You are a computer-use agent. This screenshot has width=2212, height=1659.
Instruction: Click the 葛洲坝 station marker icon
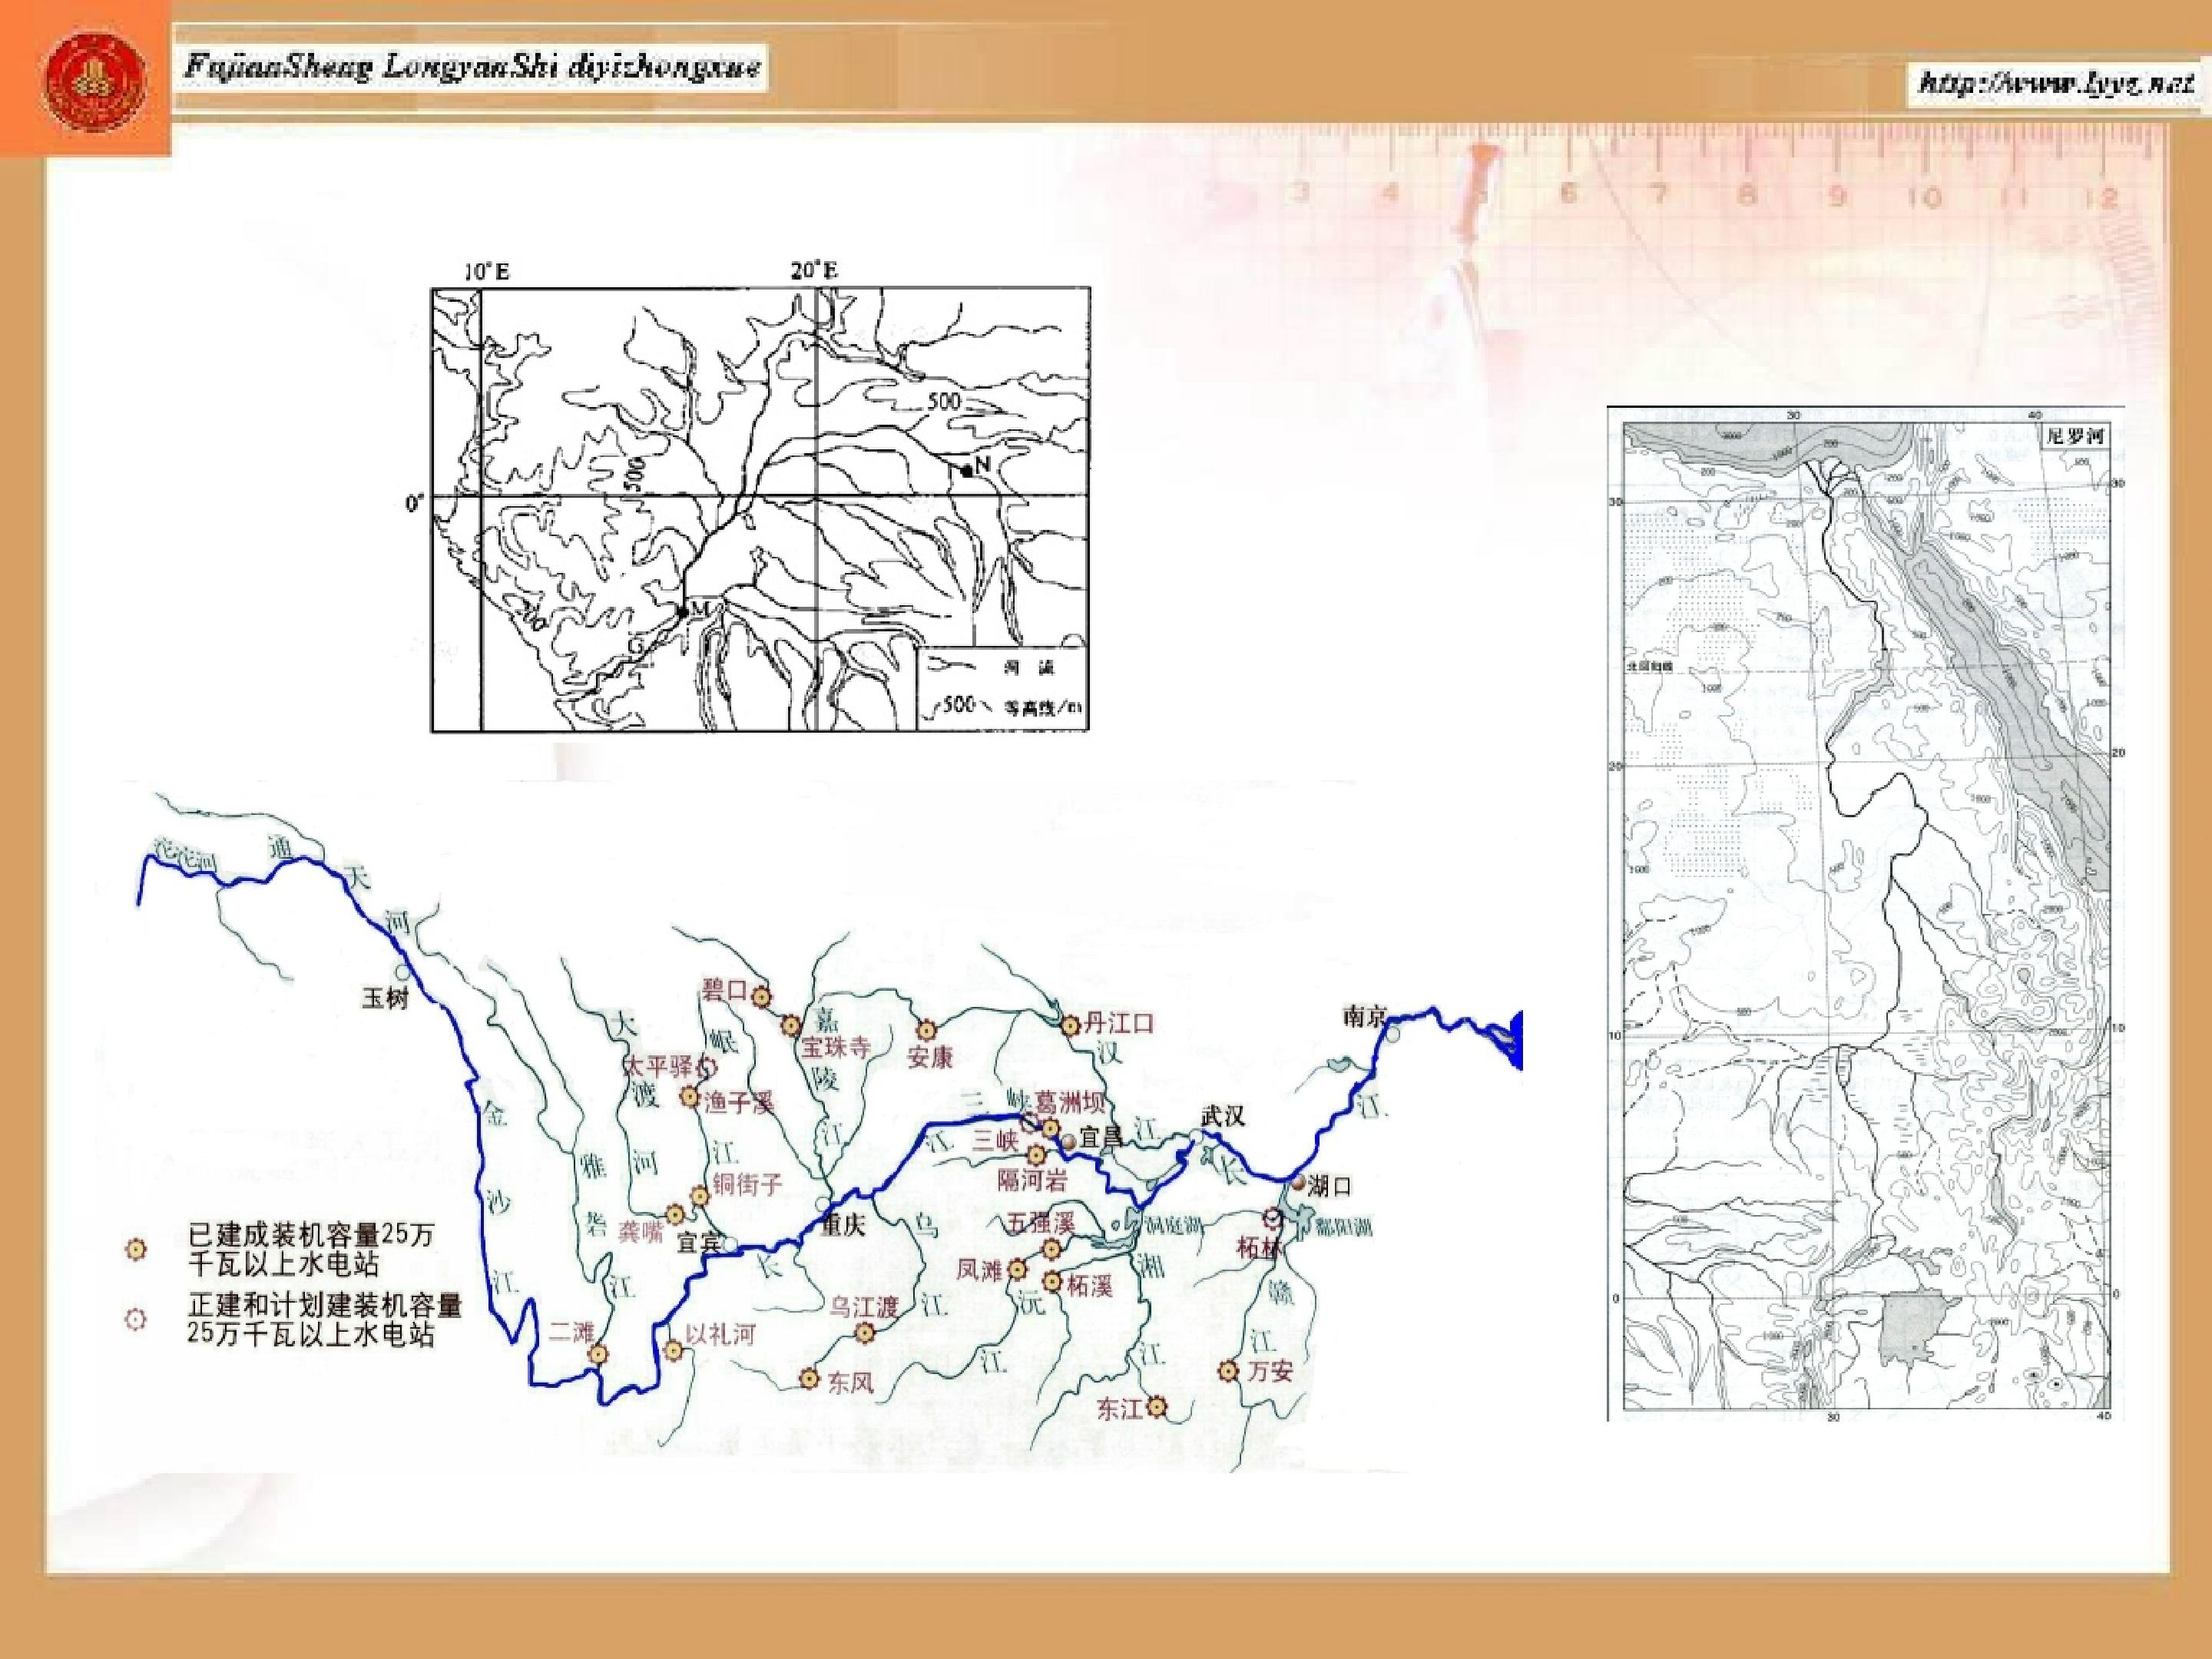(1051, 1128)
